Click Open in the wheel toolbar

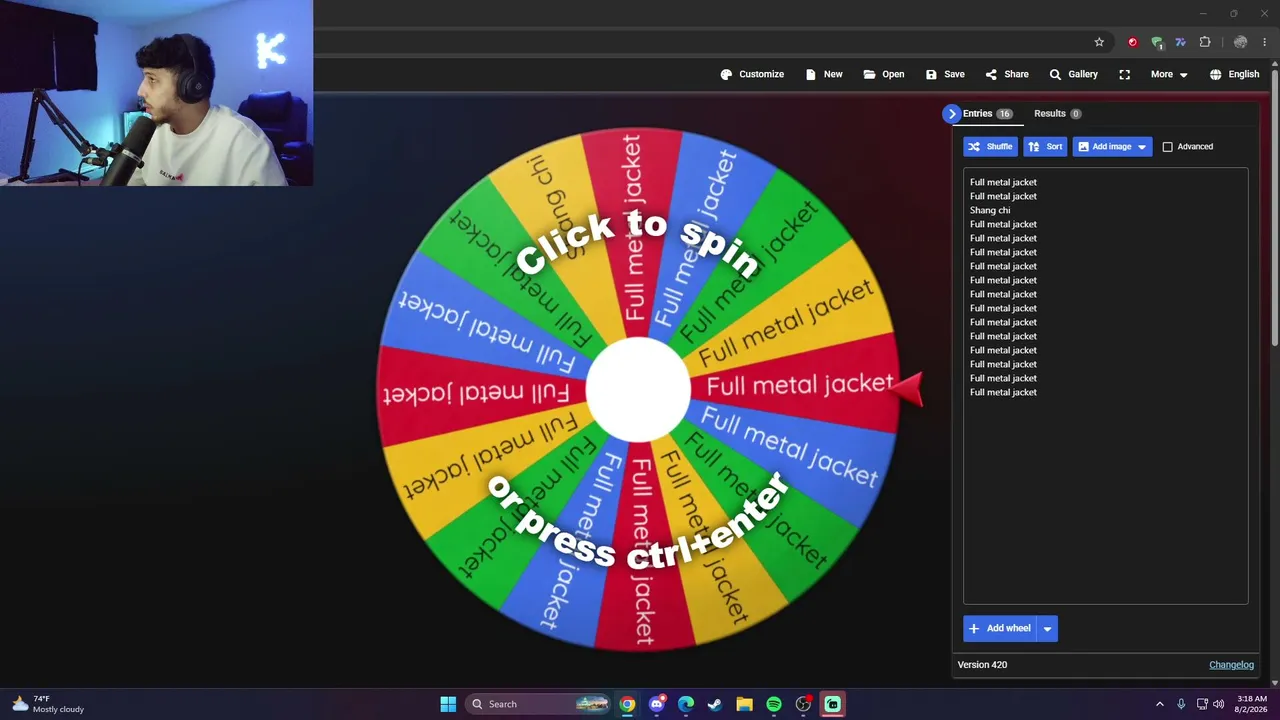coord(884,74)
